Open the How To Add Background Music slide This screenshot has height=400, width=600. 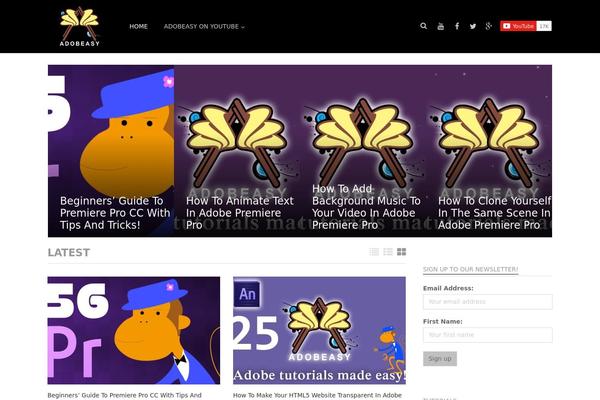[x=363, y=151]
